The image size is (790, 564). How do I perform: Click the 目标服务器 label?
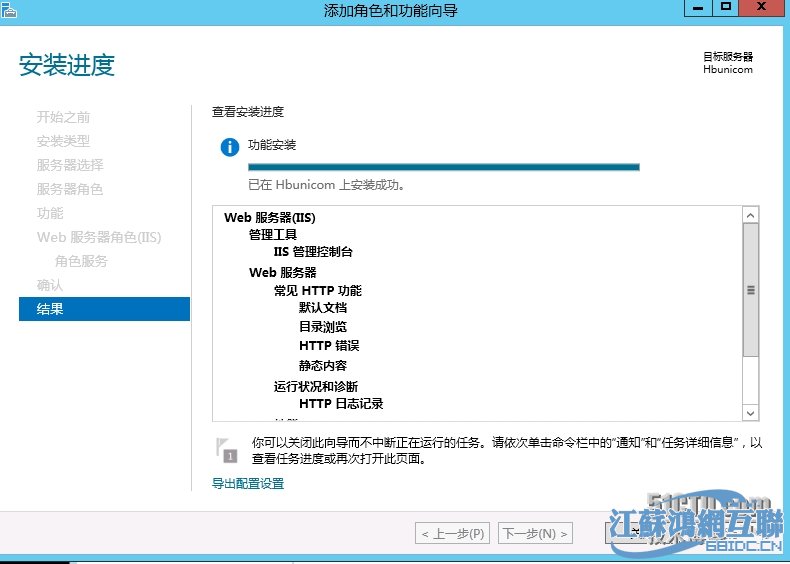[x=728, y=56]
